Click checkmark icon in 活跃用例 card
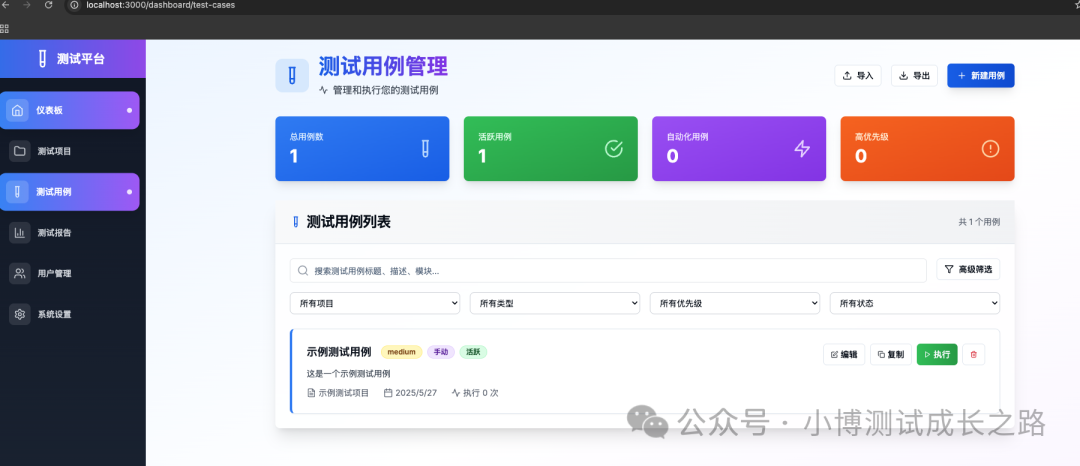 613,148
